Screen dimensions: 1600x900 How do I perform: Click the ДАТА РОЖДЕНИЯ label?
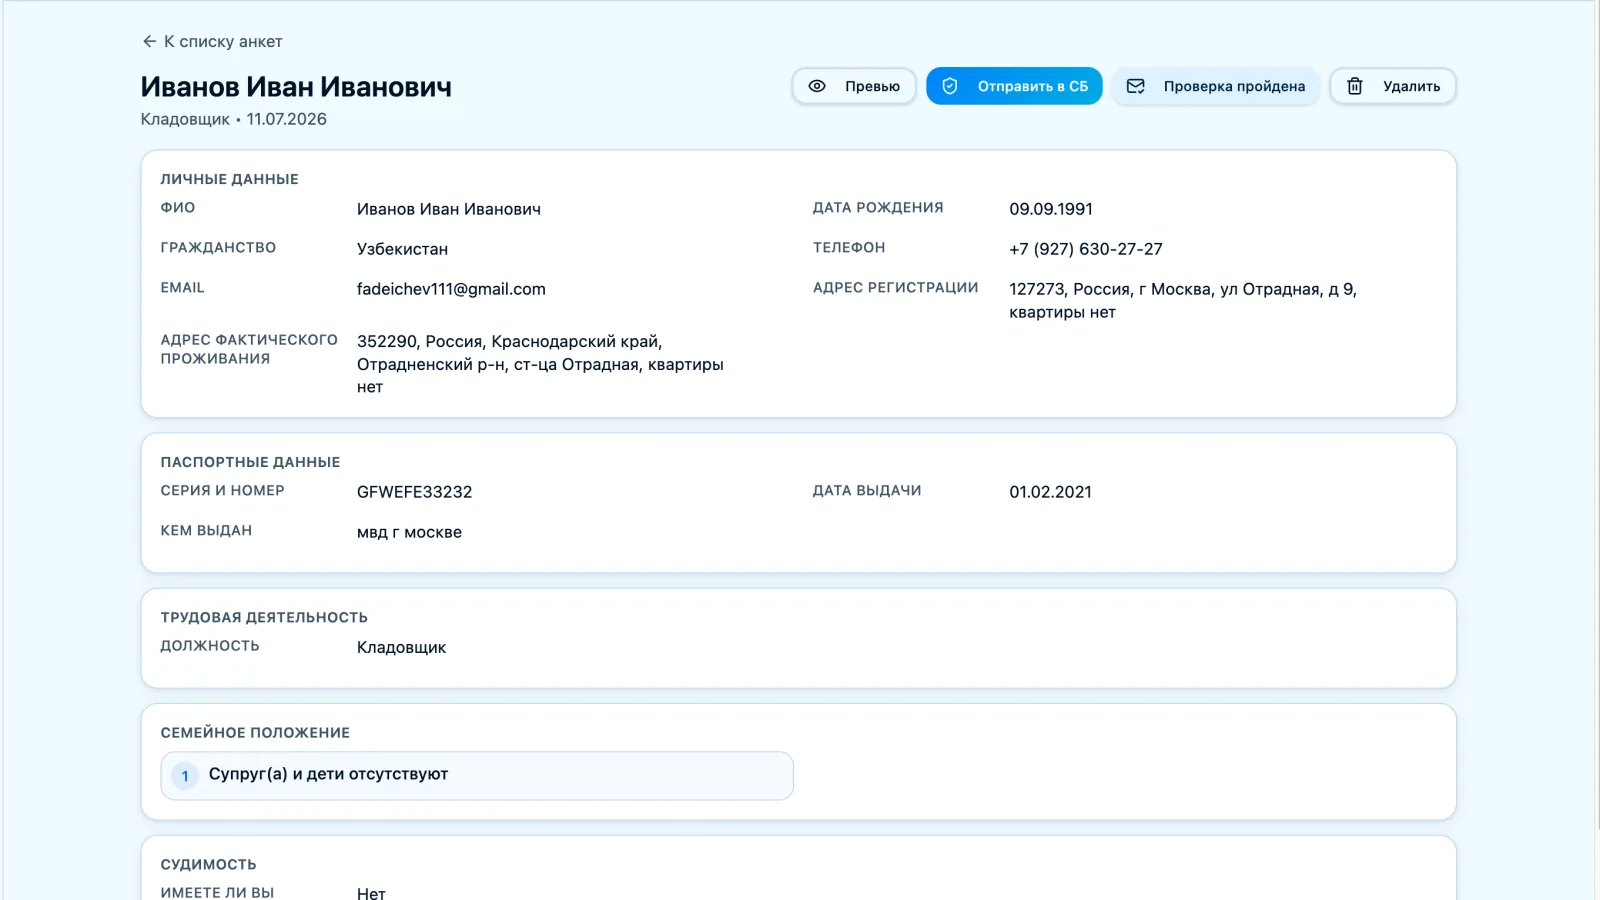878,208
